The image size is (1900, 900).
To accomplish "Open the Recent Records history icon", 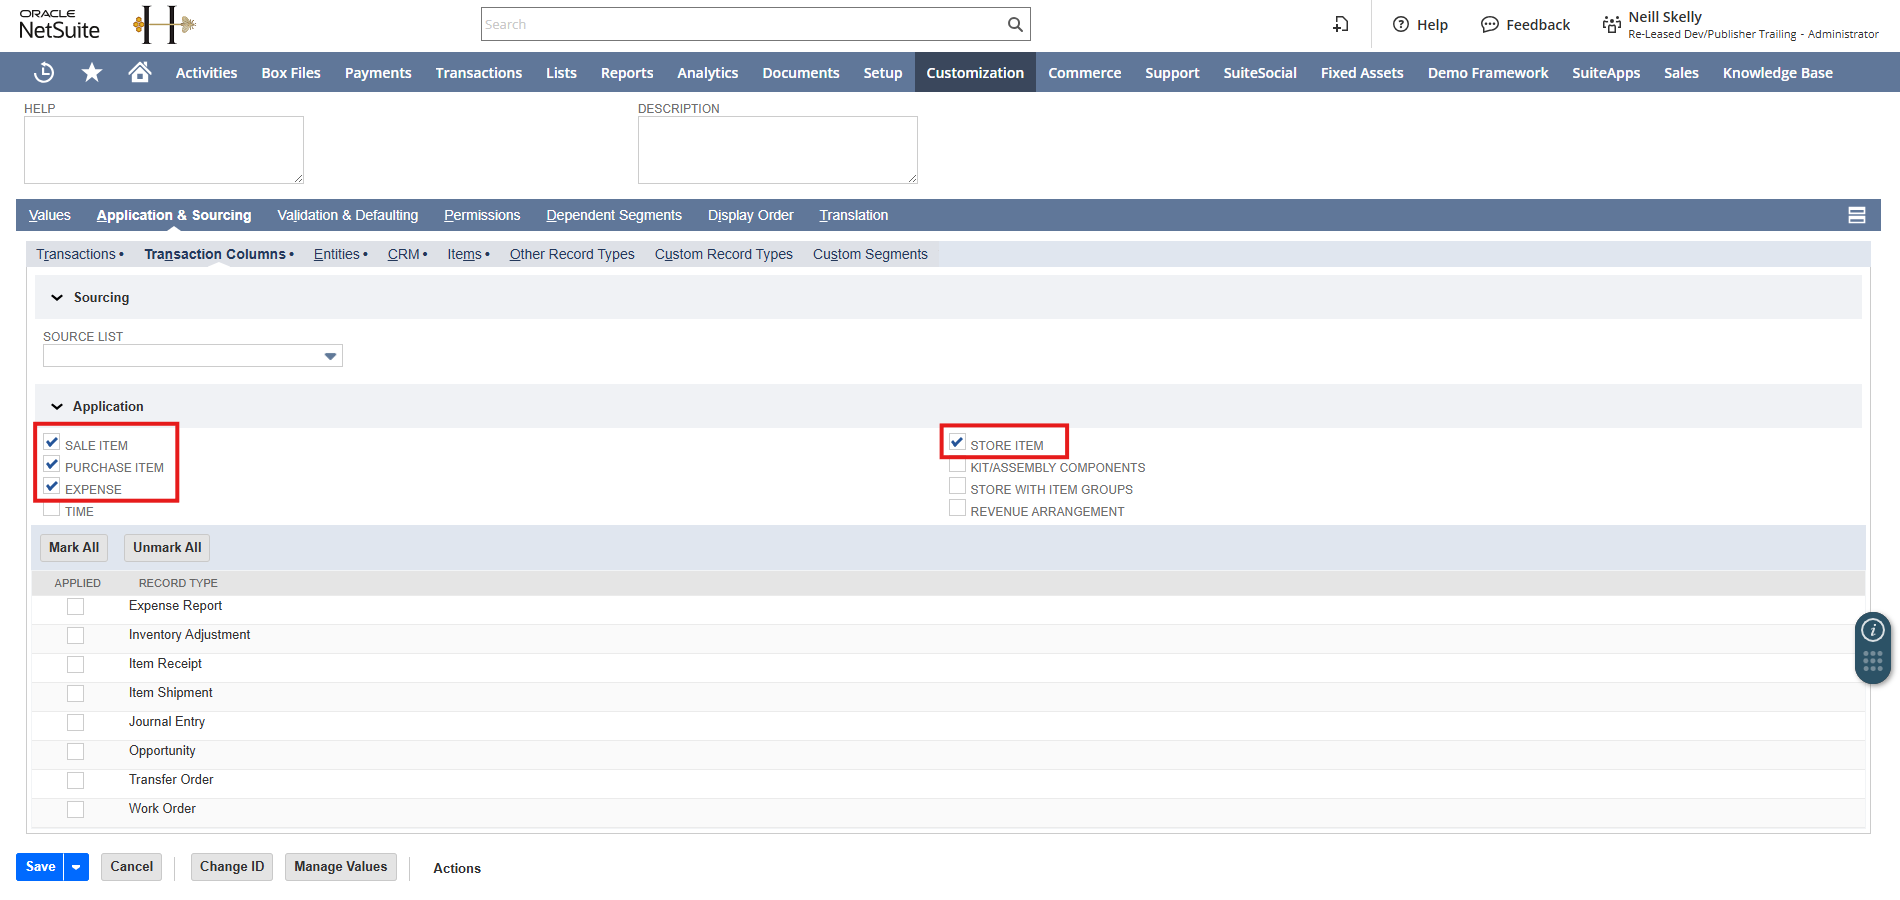I will [x=44, y=73].
